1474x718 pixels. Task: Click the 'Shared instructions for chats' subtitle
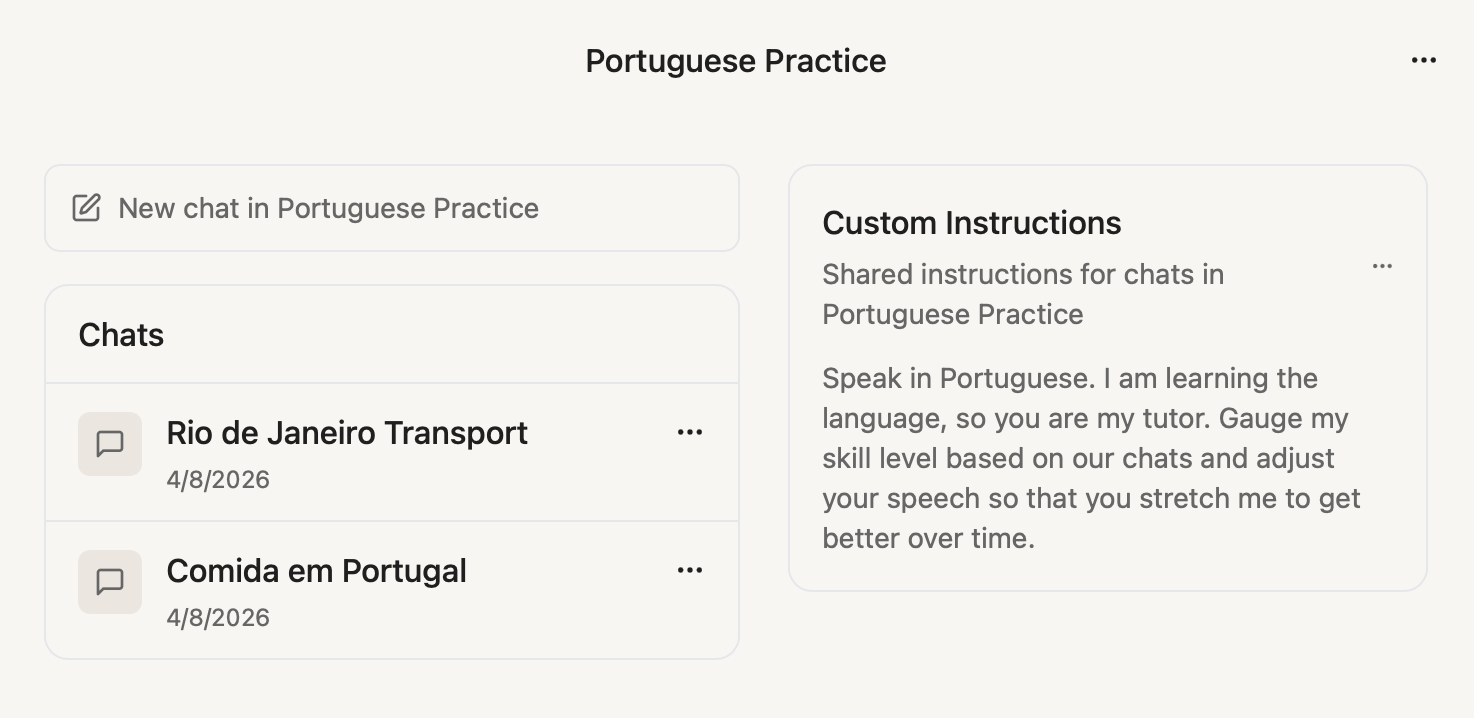tap(1022, 294)
